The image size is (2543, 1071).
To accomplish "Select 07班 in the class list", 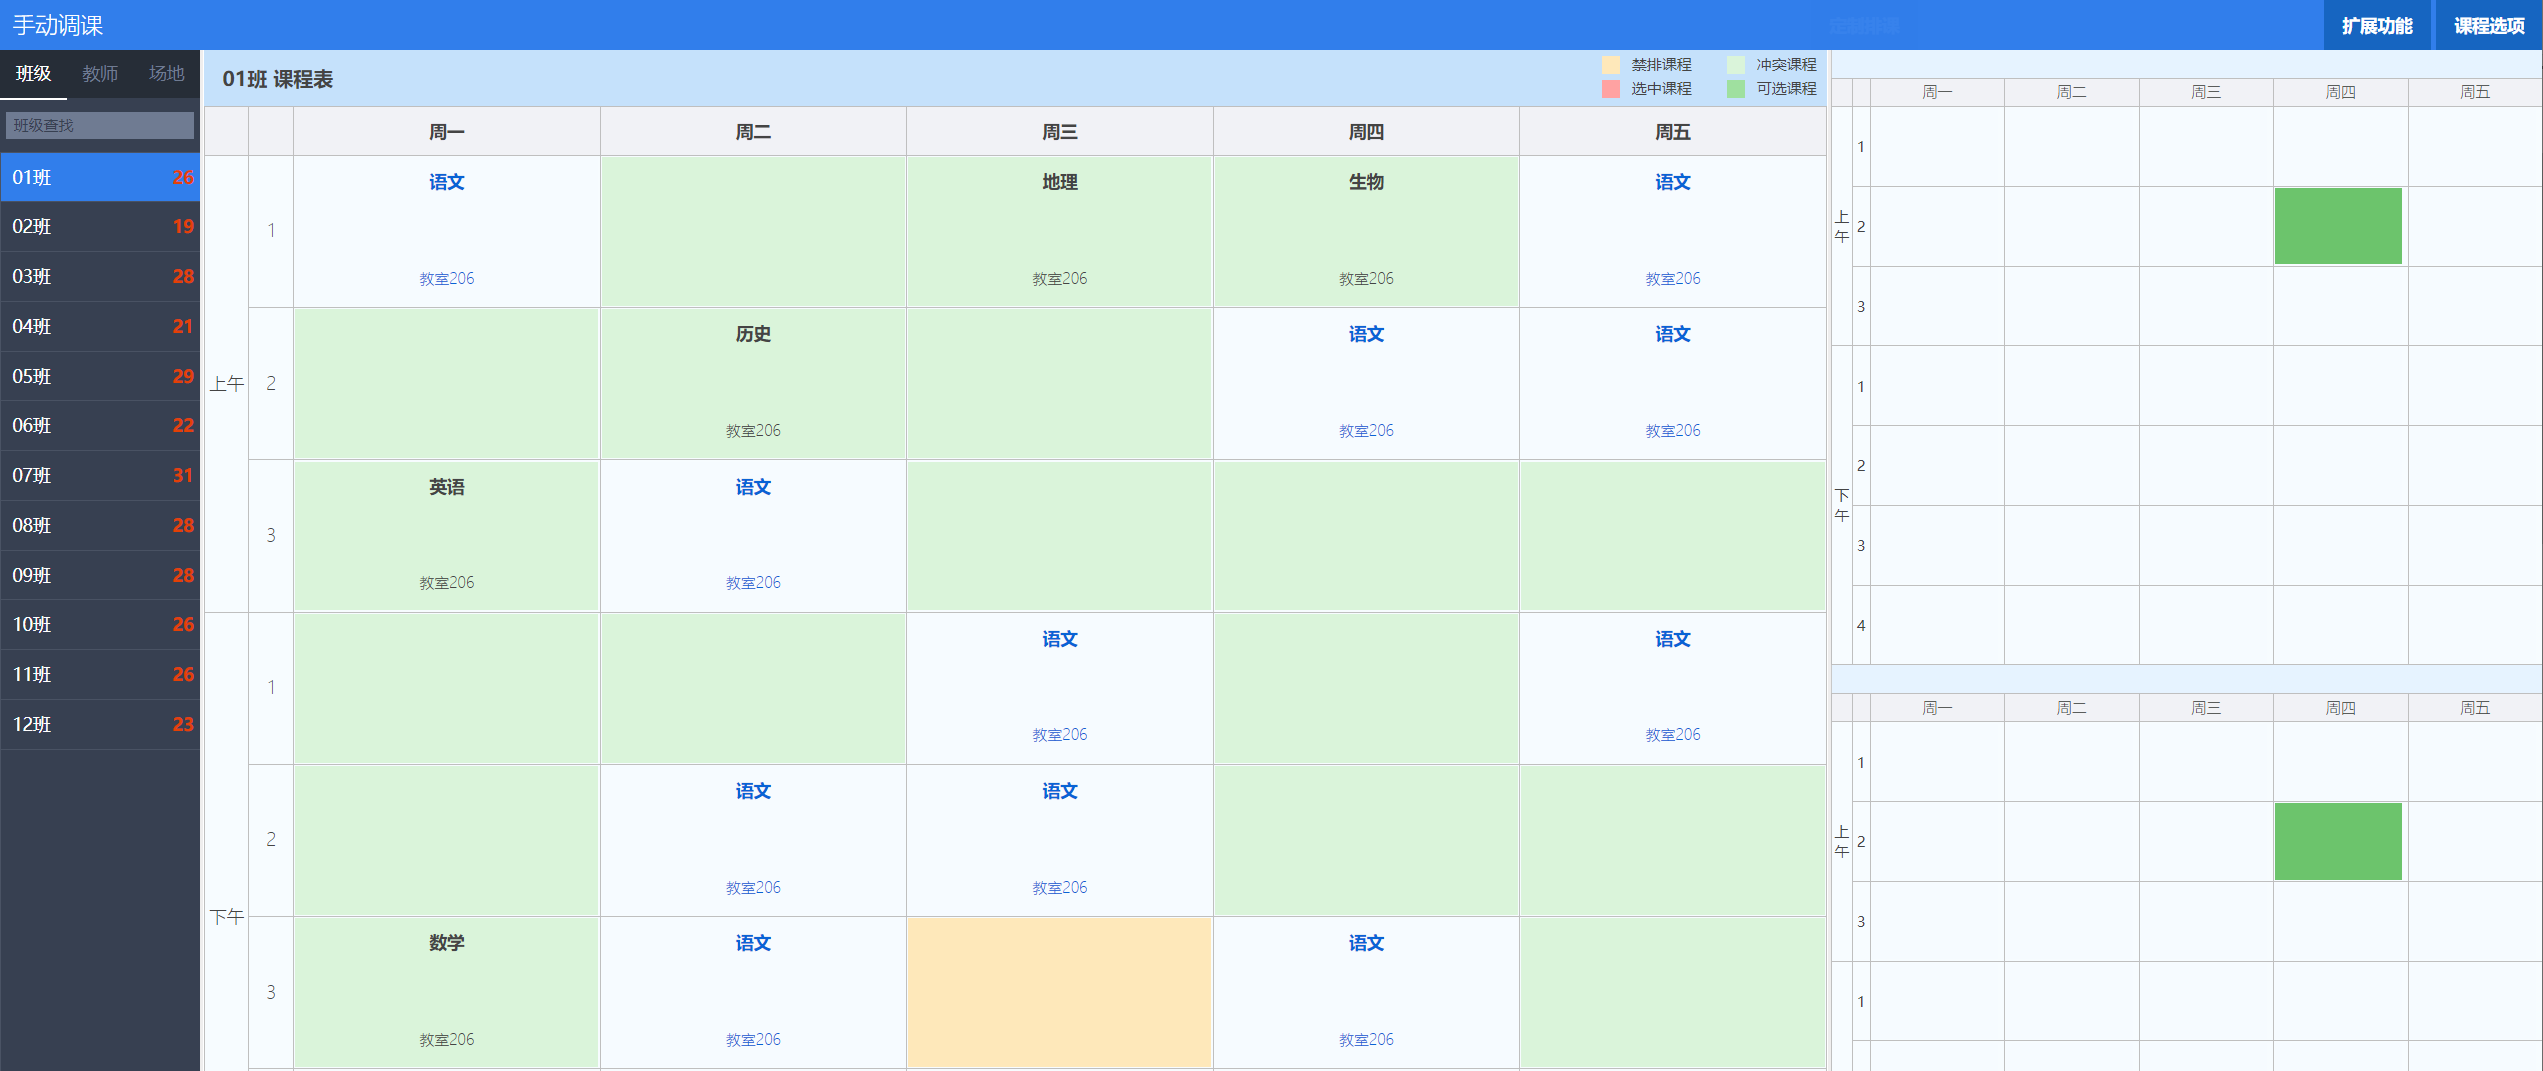I will (100, 476).
